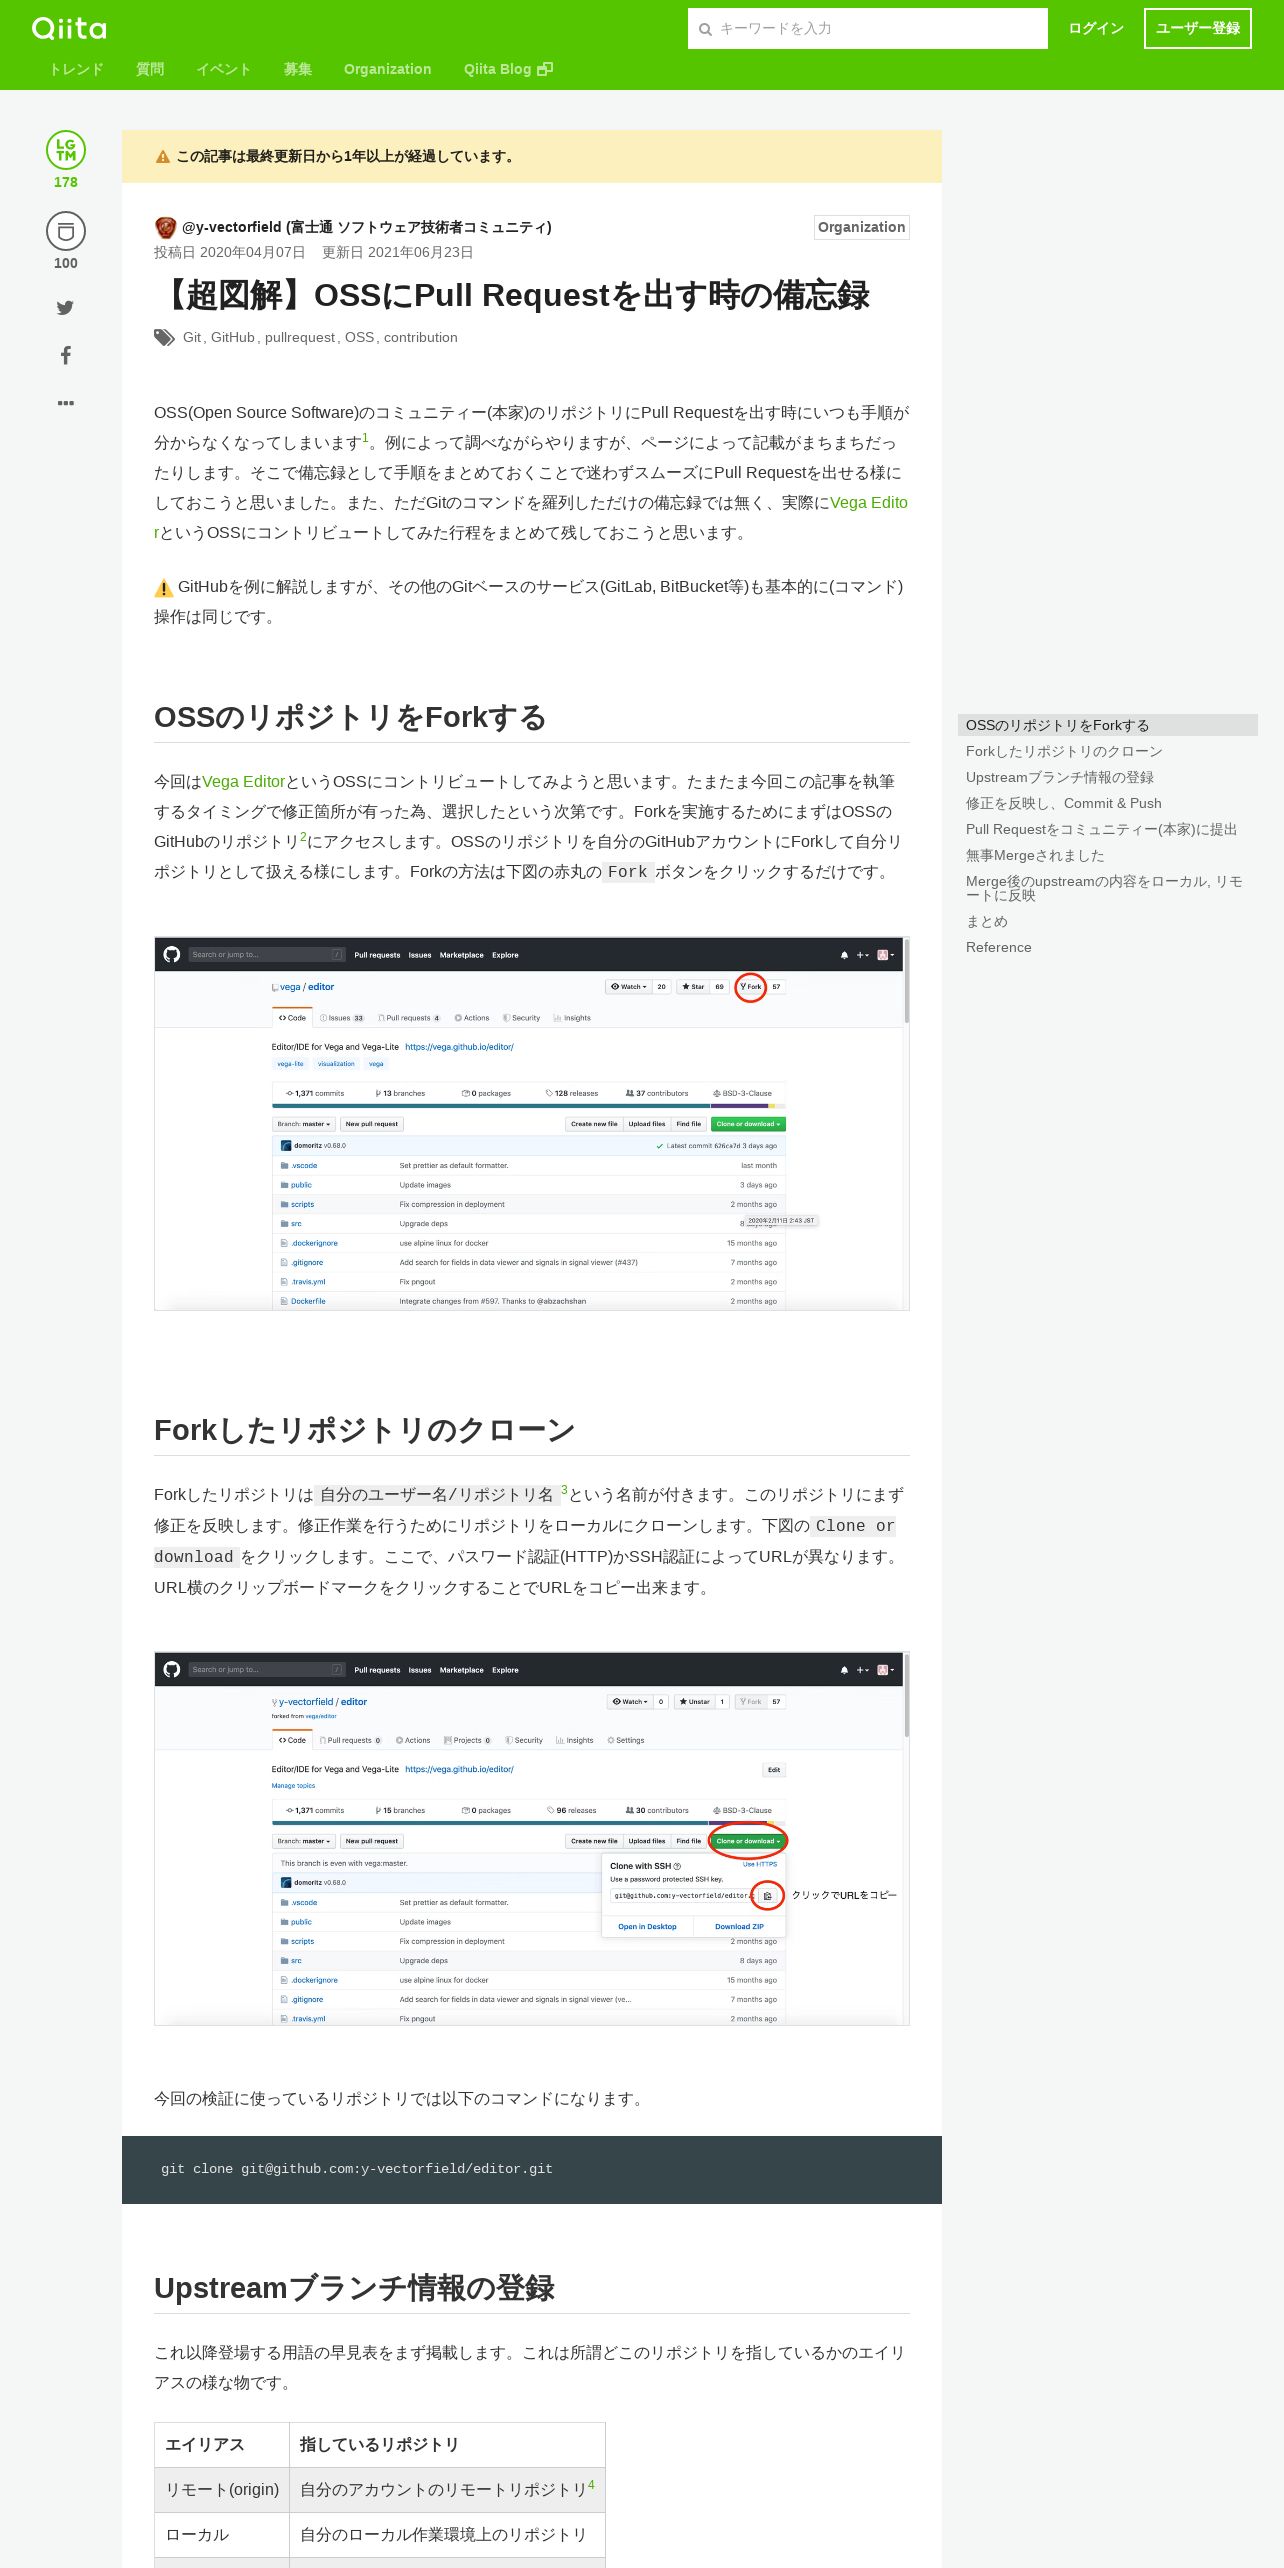Click footnote 2 reference

click(x=303, y=837)
